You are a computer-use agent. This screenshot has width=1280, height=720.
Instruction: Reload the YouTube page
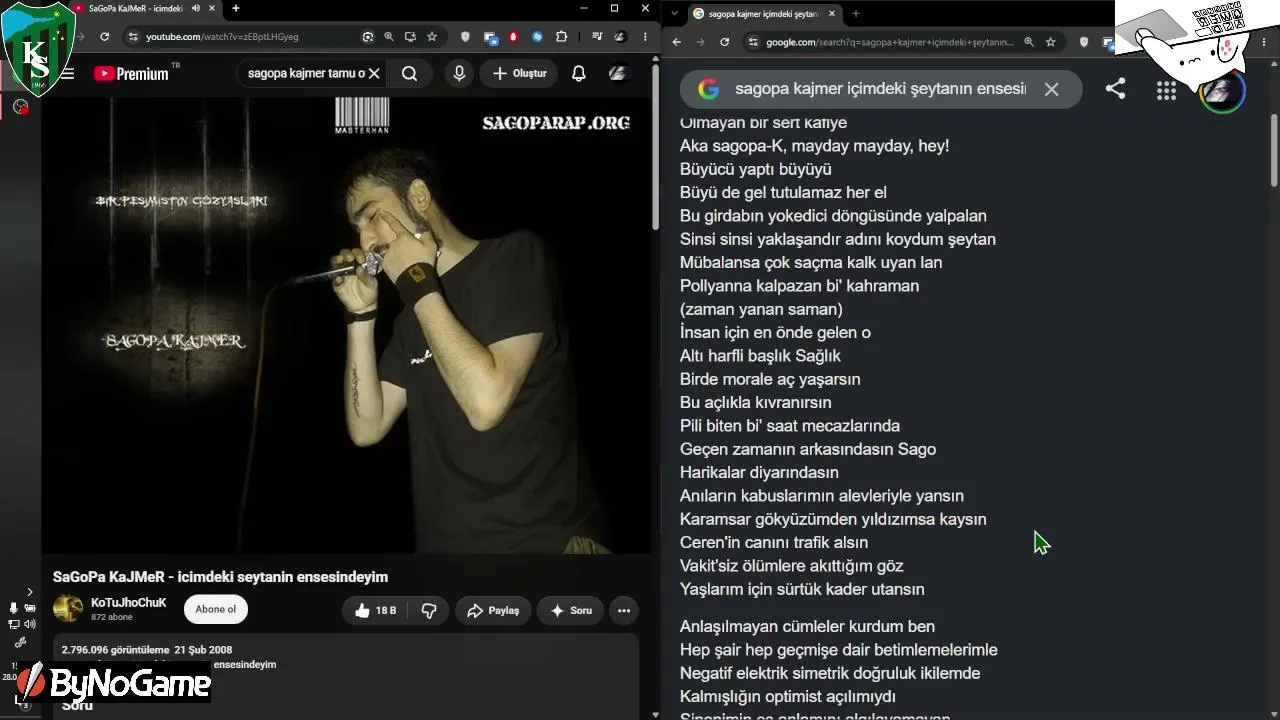click(104, 37)
